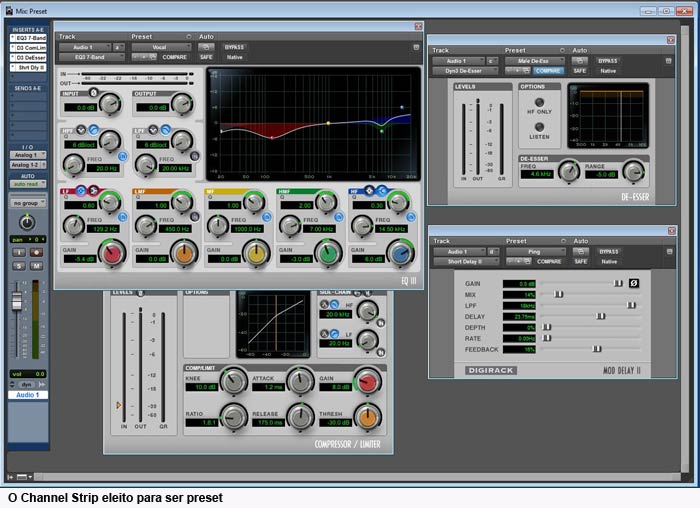
Task: Click the FEEDBACK slider handle in Mod Delay
Action: point(596,349)
